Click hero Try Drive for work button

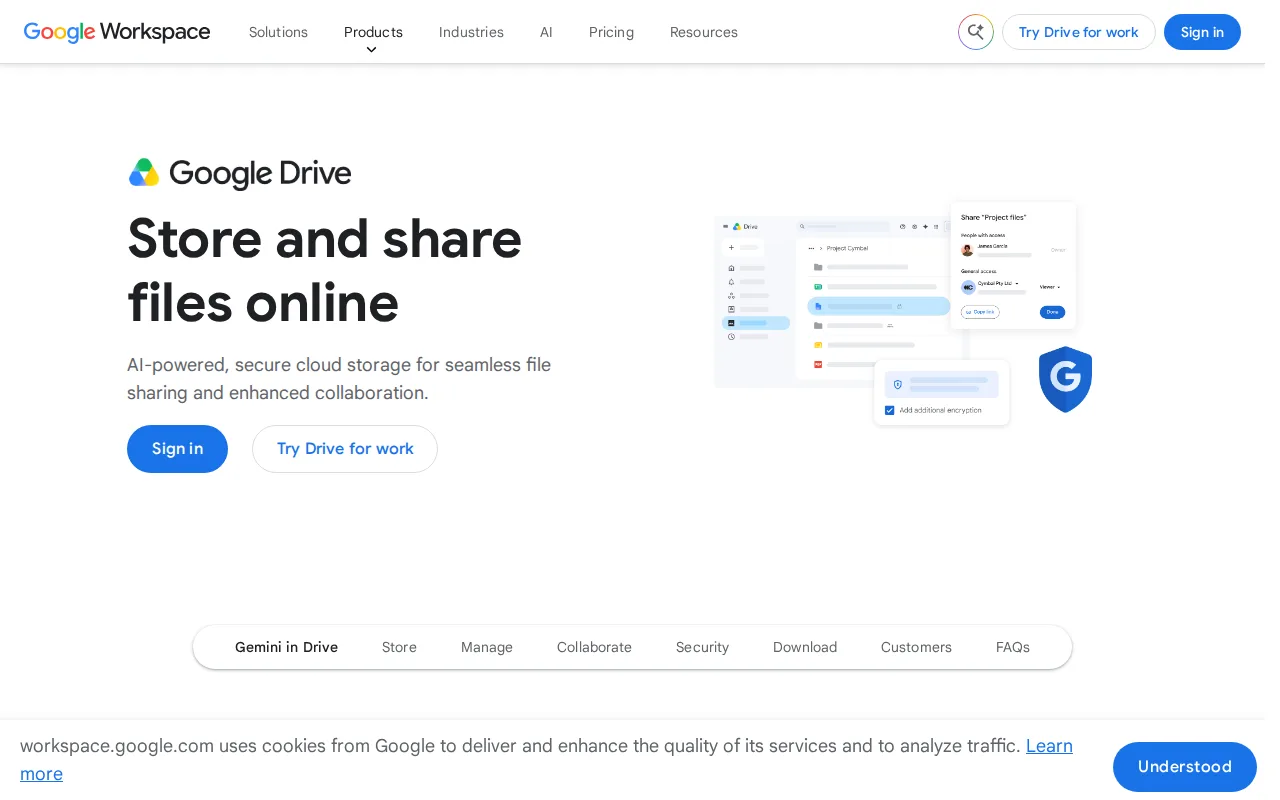pyautogui.click(x=345, y=449)
